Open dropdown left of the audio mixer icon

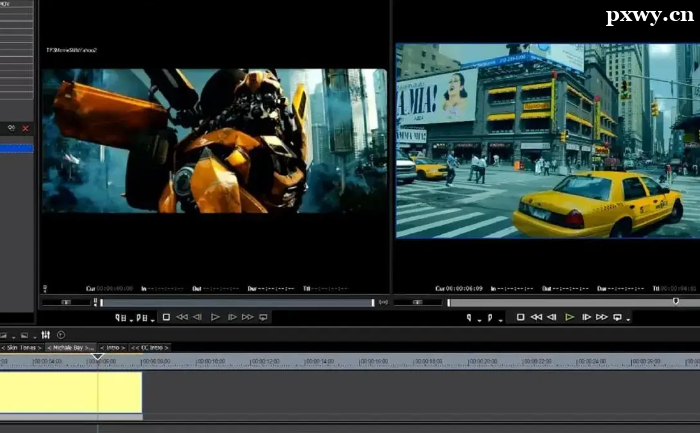34,337
